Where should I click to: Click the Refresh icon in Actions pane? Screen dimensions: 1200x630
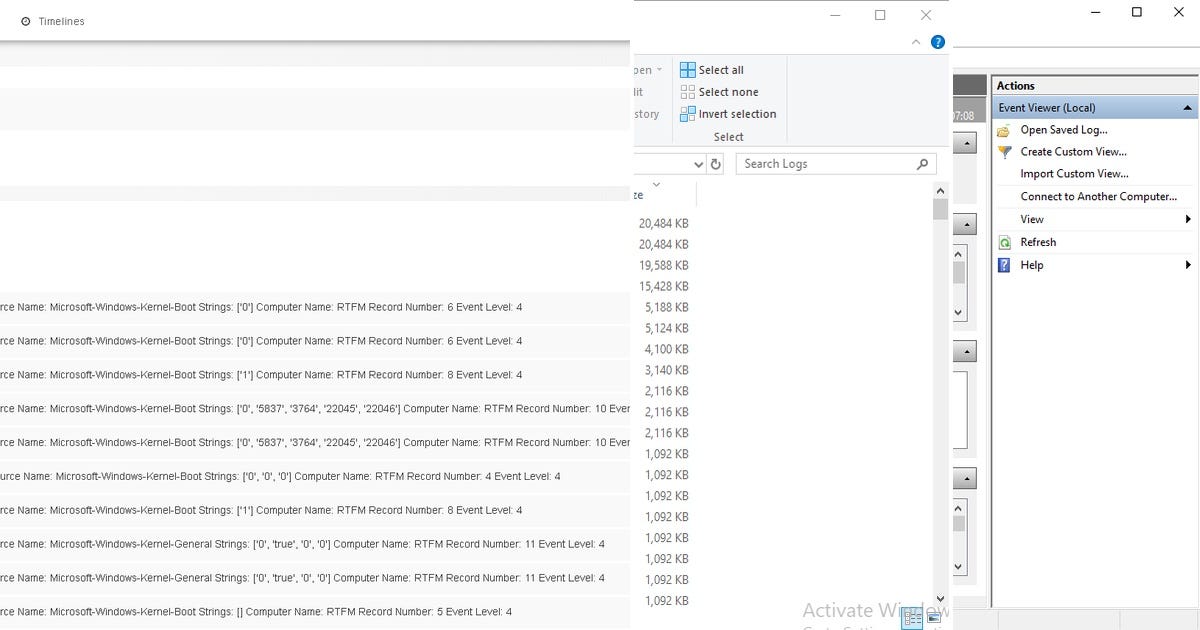click(x=1005, y=242)
